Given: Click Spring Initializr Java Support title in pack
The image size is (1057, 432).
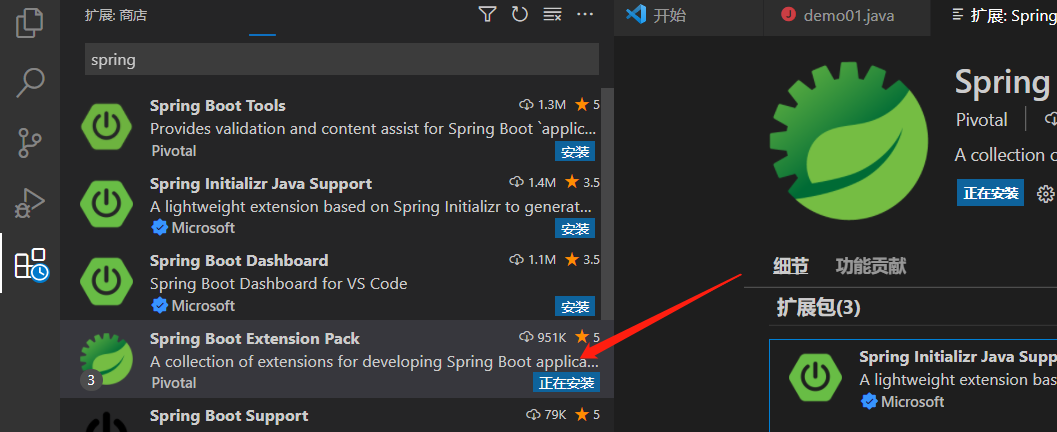Looking at the screenshot, I should tap(958, 357).
